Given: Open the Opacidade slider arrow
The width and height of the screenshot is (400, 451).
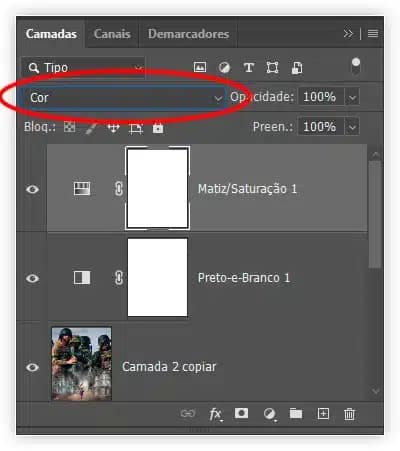Looking at the screenshot, I should point(352,97).
